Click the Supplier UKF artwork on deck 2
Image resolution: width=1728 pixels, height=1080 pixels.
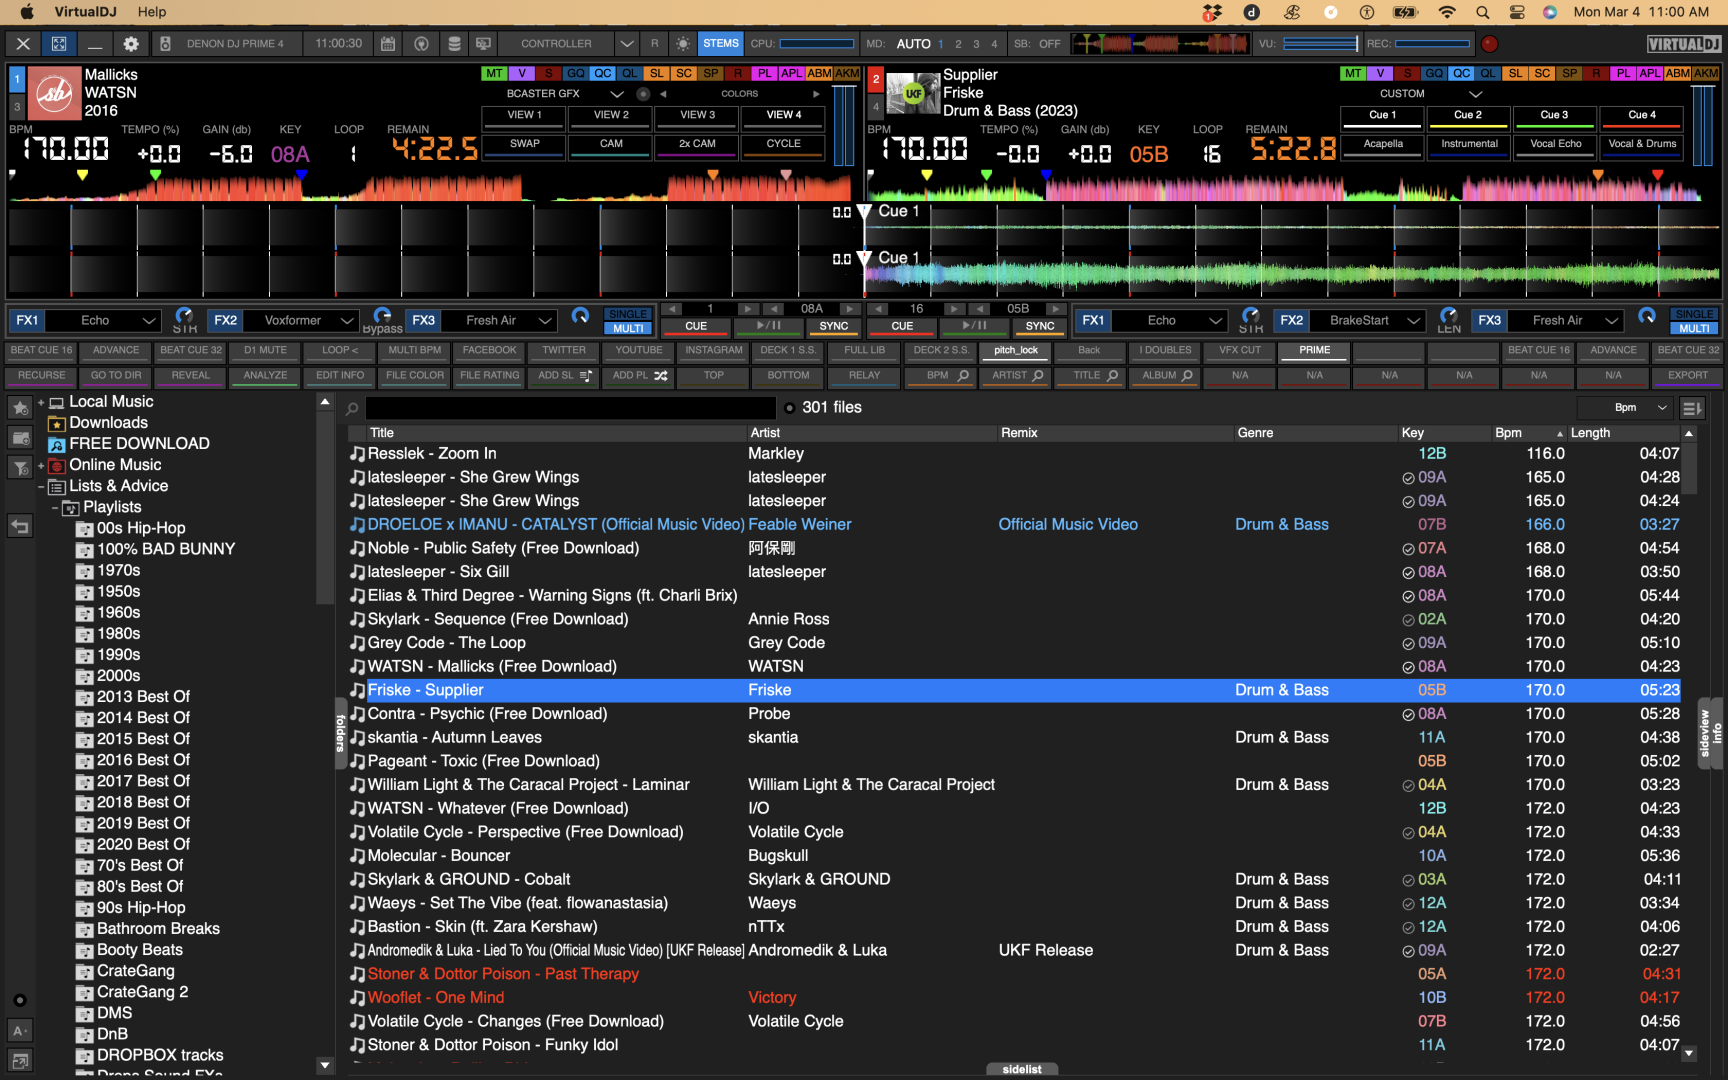913,93
